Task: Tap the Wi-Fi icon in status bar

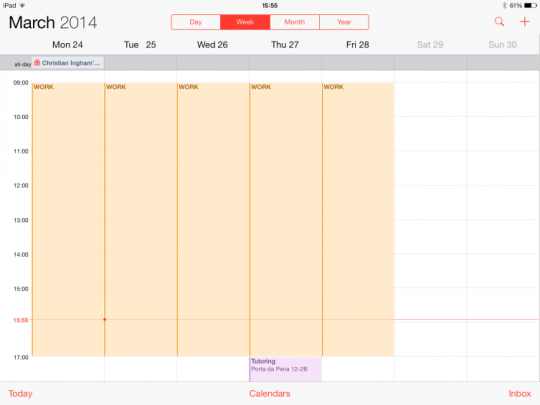Action: point(22,5)
